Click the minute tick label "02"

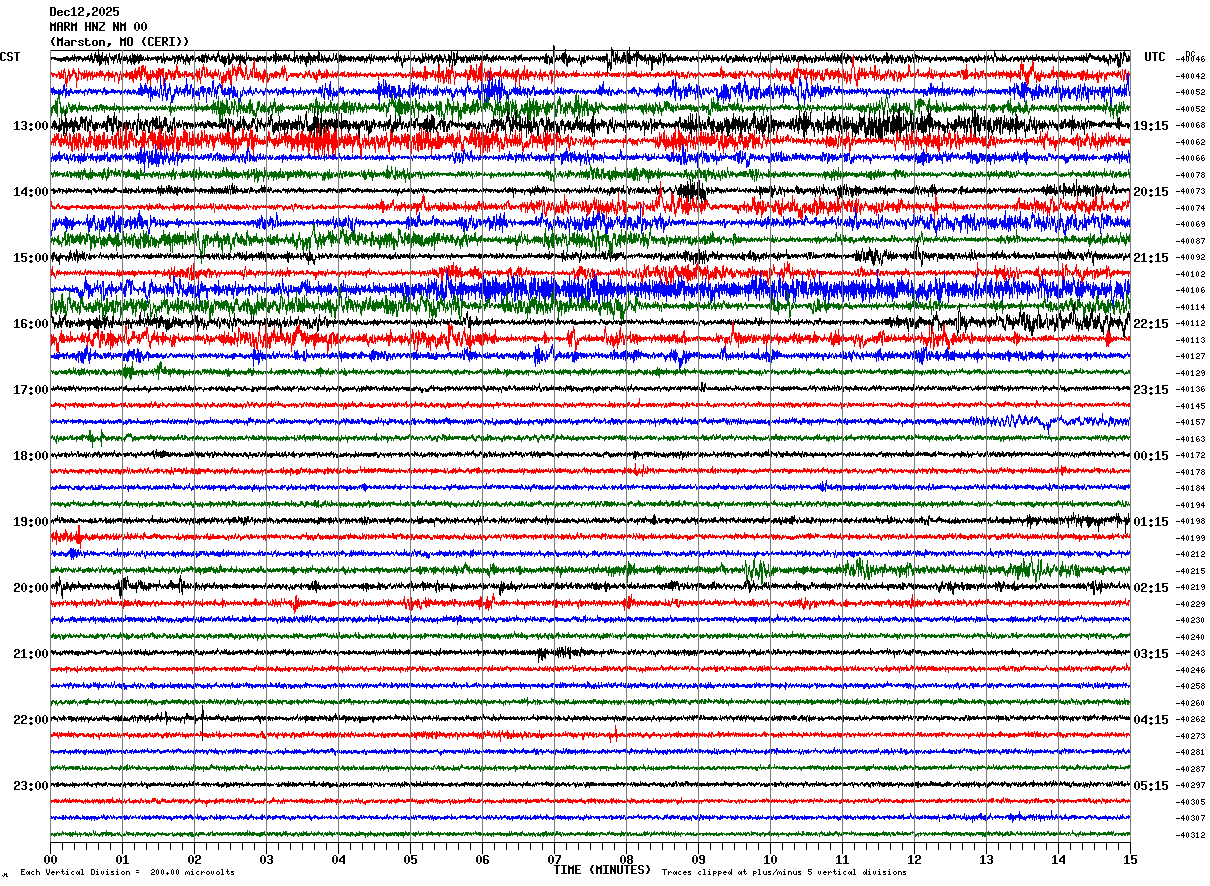click(x=194, y=859)
